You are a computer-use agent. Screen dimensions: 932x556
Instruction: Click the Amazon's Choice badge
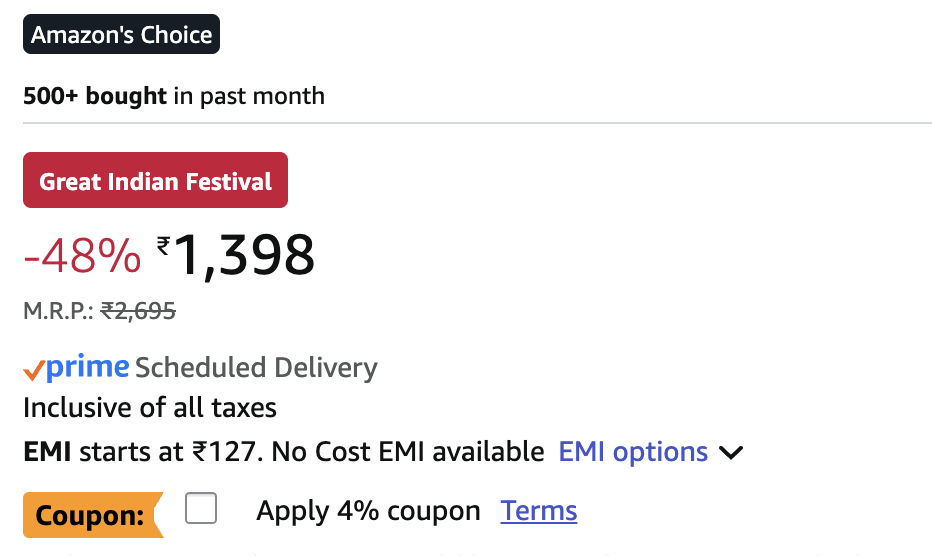click(121, 35)
